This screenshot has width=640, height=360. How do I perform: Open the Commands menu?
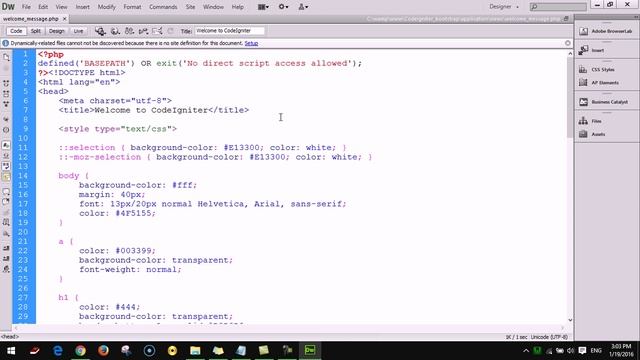point(163,7)
